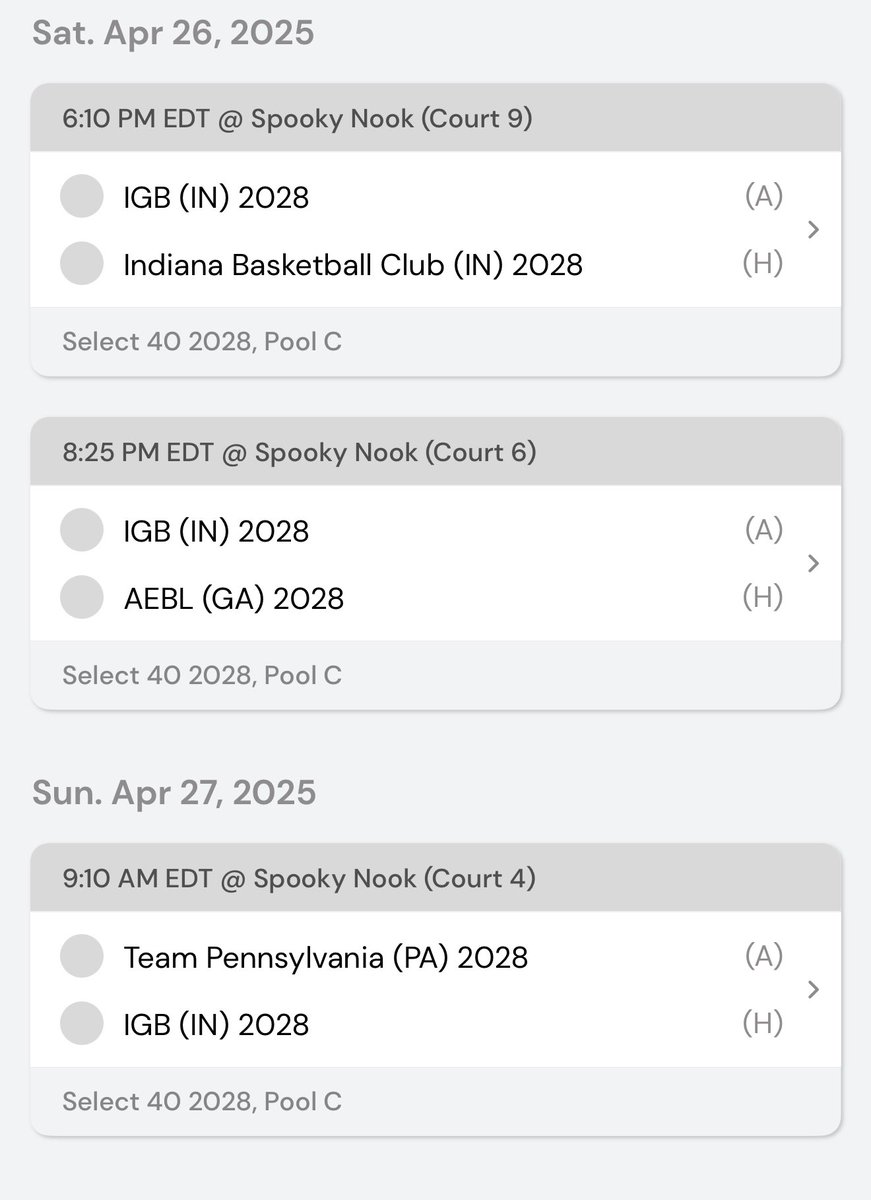Screen dimensions: 871x1200
Task: Expand the 9:10 AM Sunday game chevron
Action: [813, 990]
